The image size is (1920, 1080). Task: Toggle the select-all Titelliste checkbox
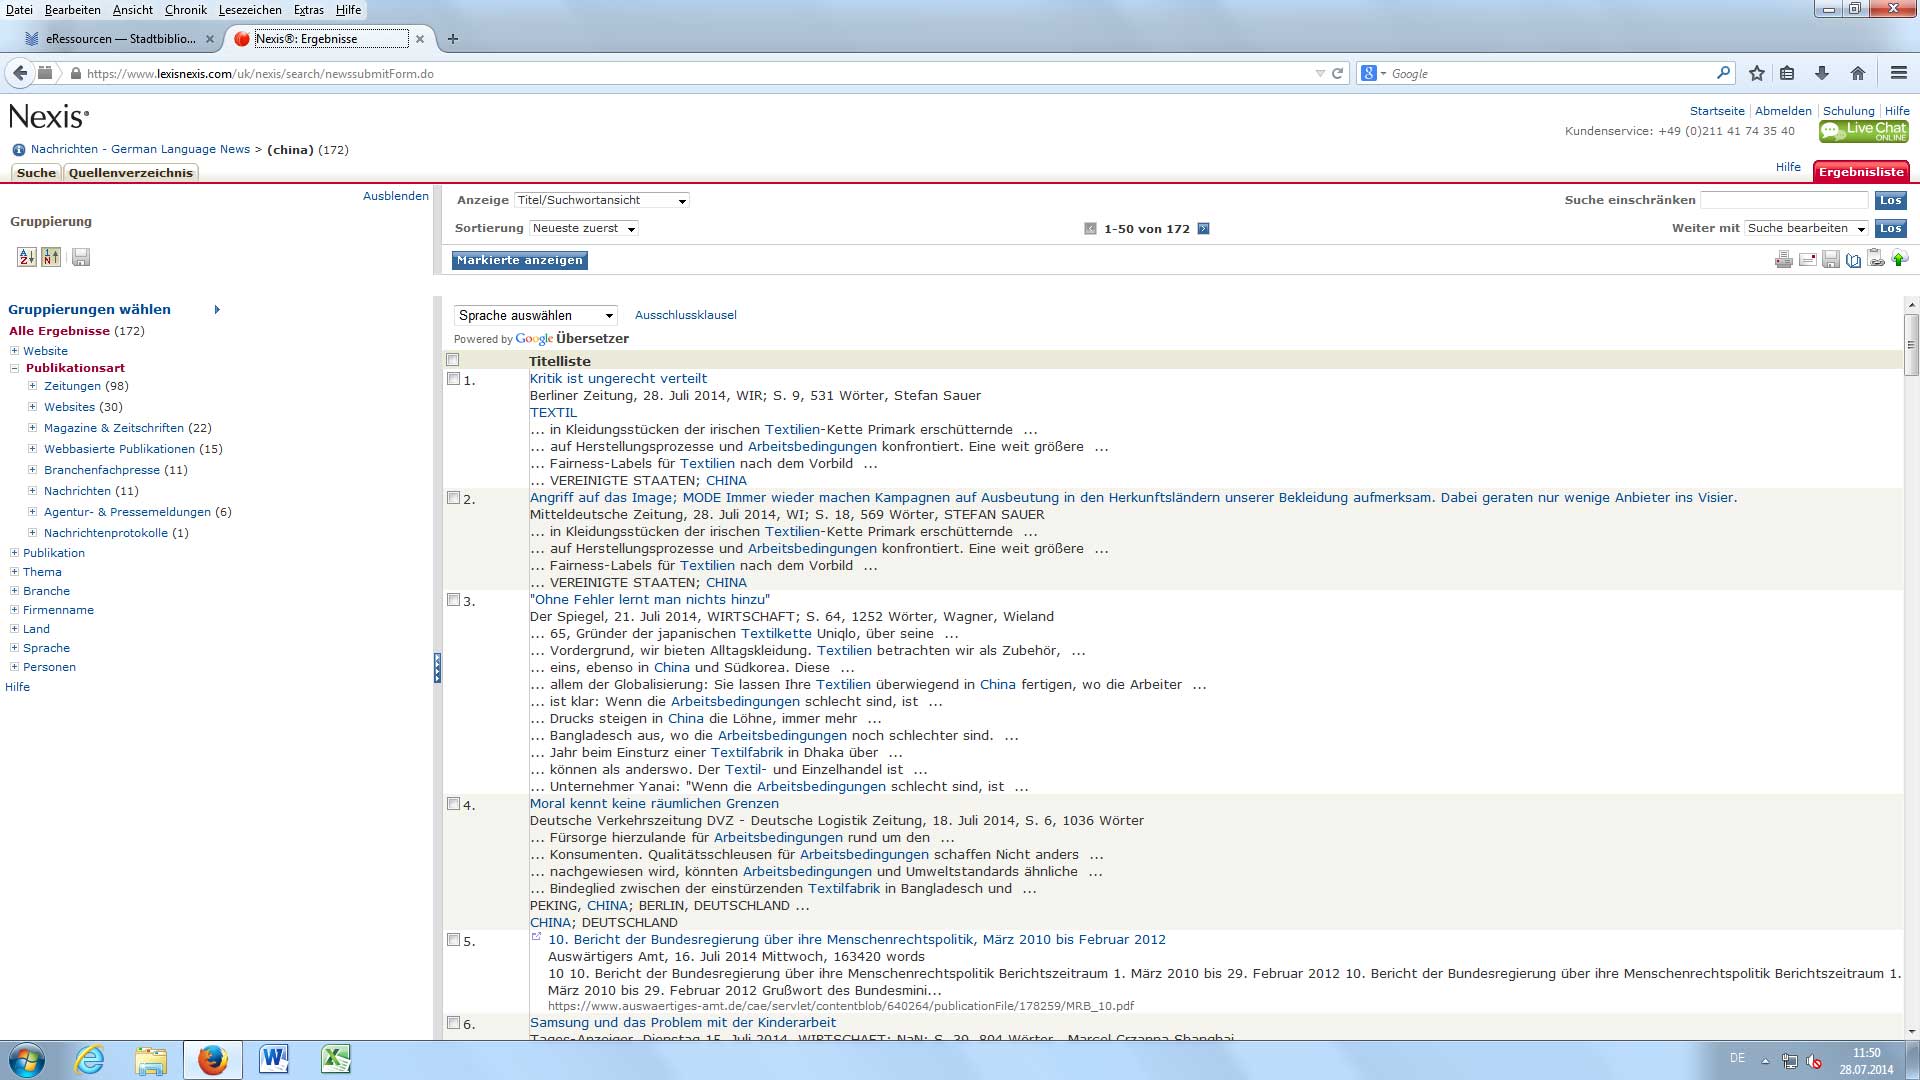point(453,360)
